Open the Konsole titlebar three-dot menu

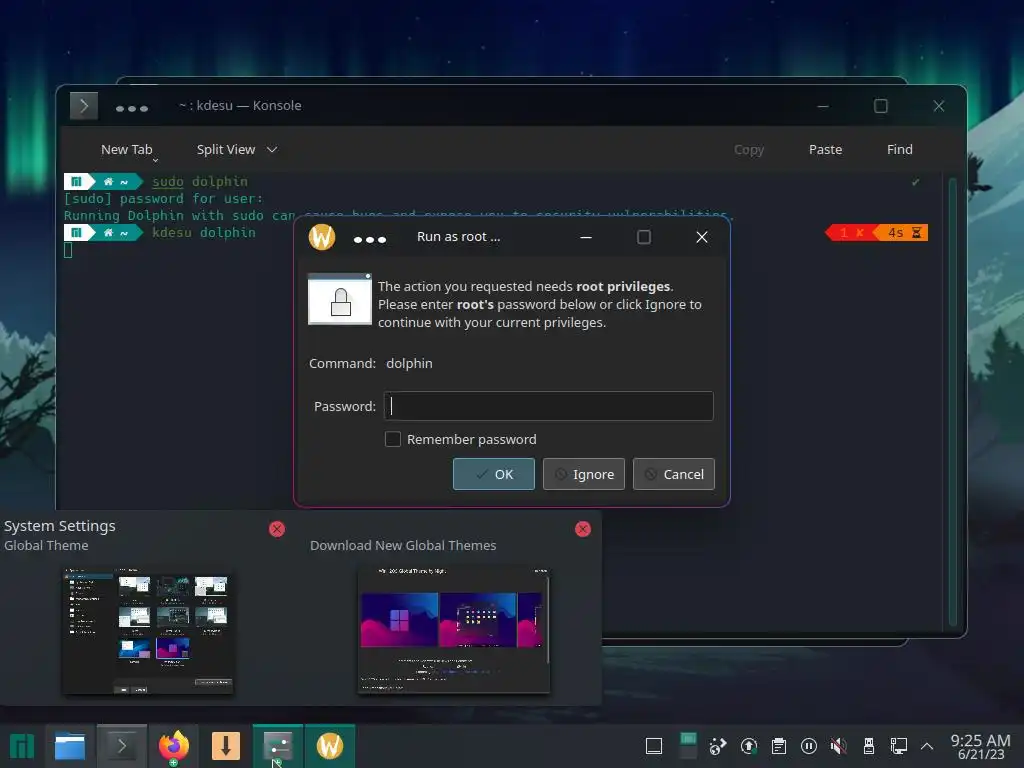pyautogui.click(x=132, y=108)
